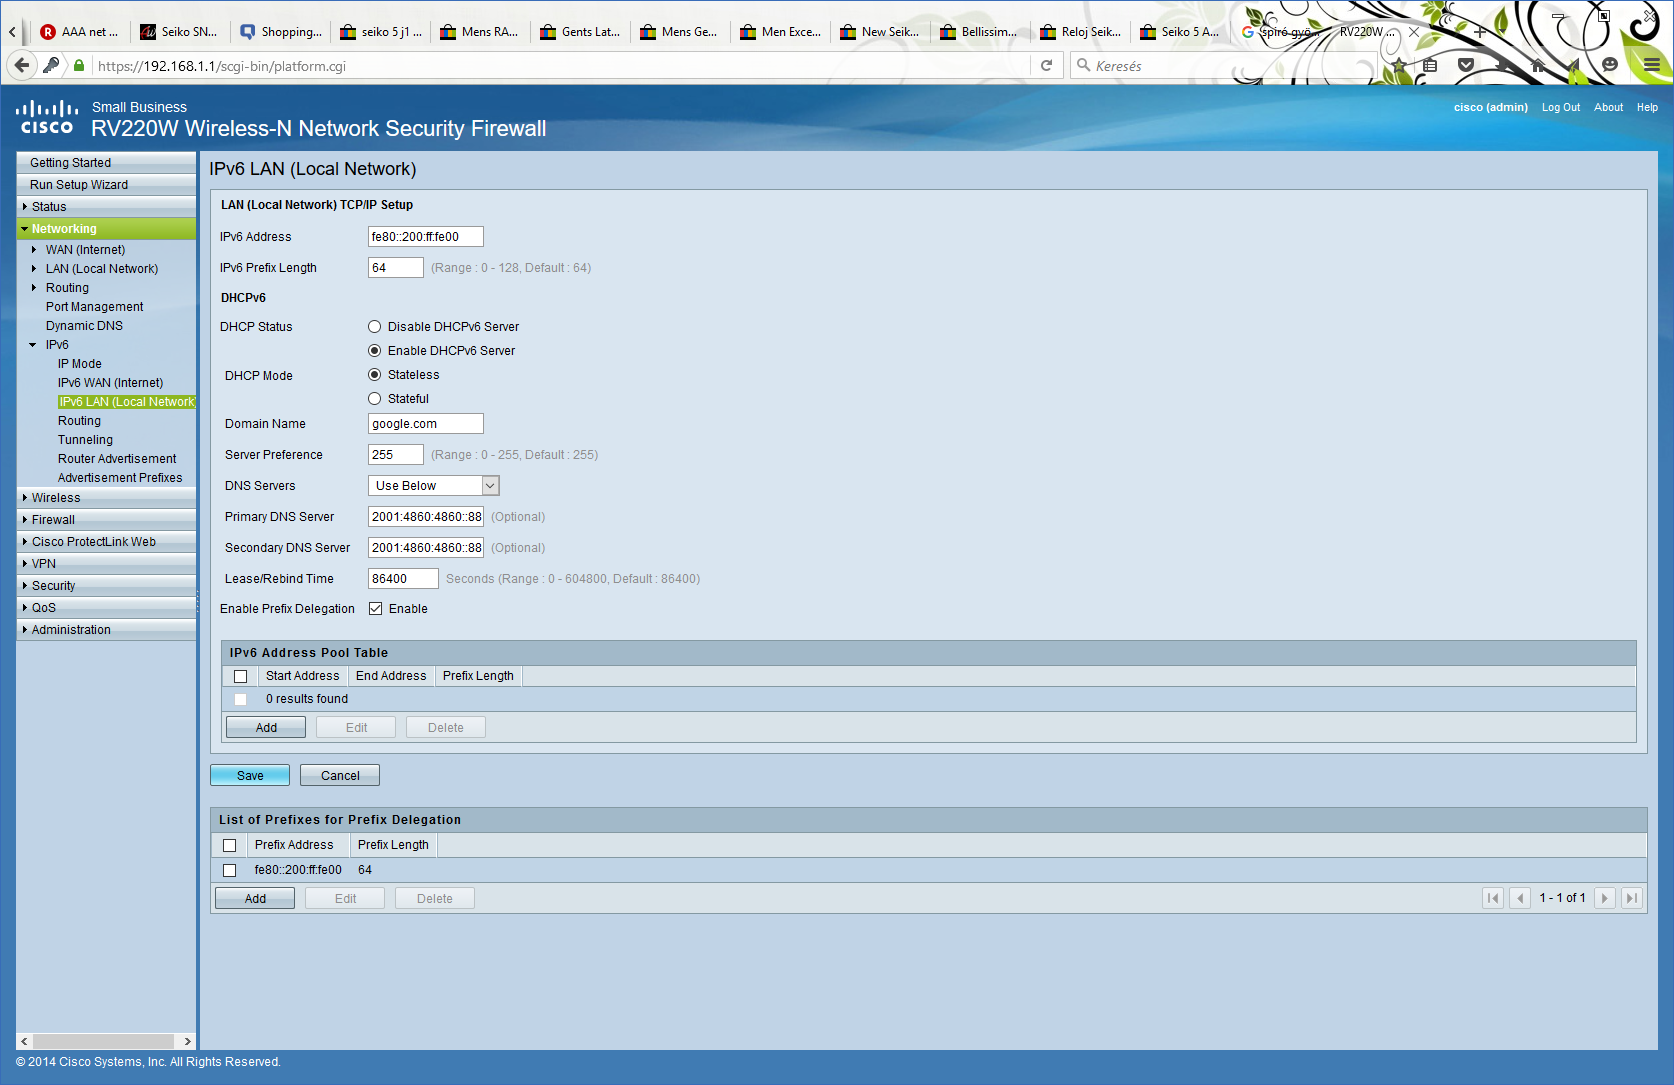Check the select-all box in Prefix Delegation list

[229, 845]
